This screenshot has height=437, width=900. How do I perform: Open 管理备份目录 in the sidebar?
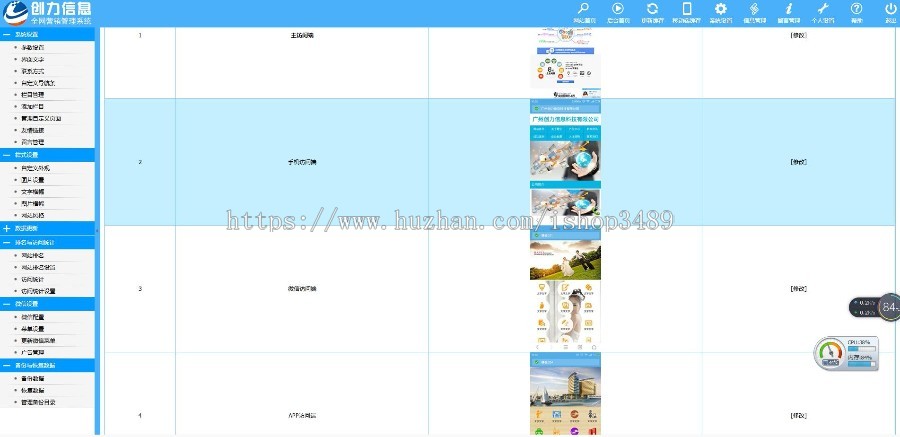pos(38,403)
